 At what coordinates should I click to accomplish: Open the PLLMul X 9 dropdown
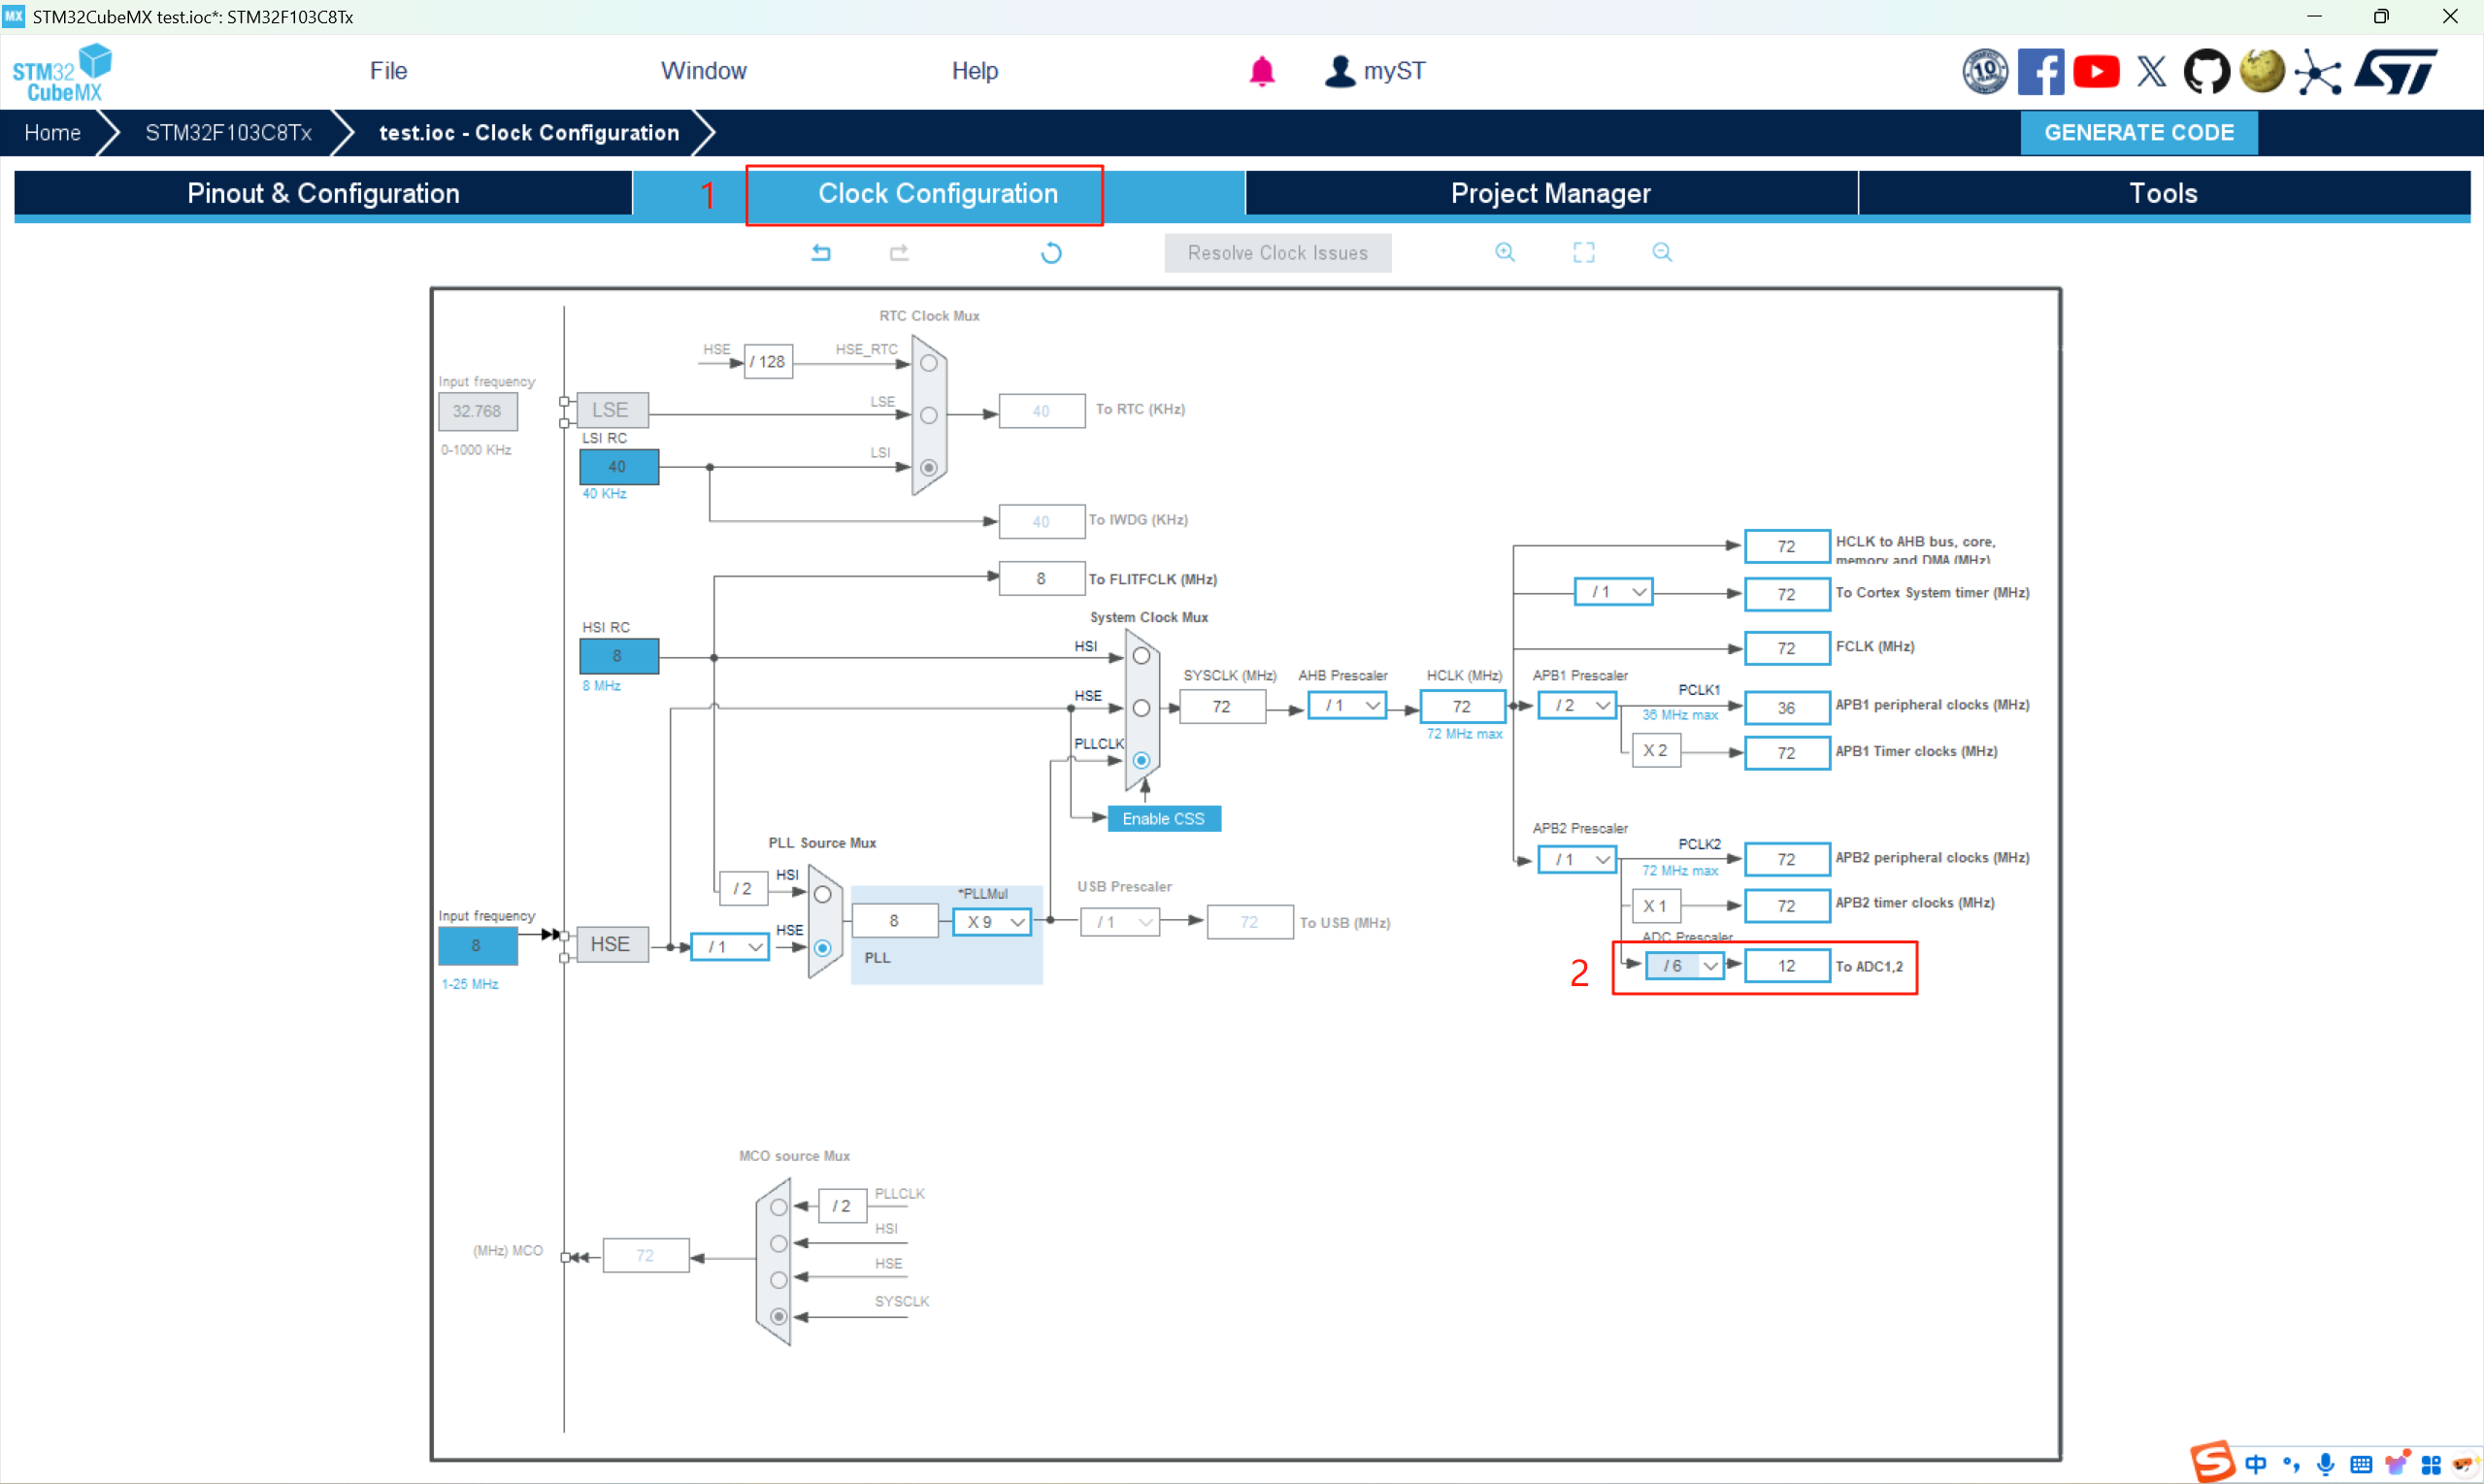992,921
